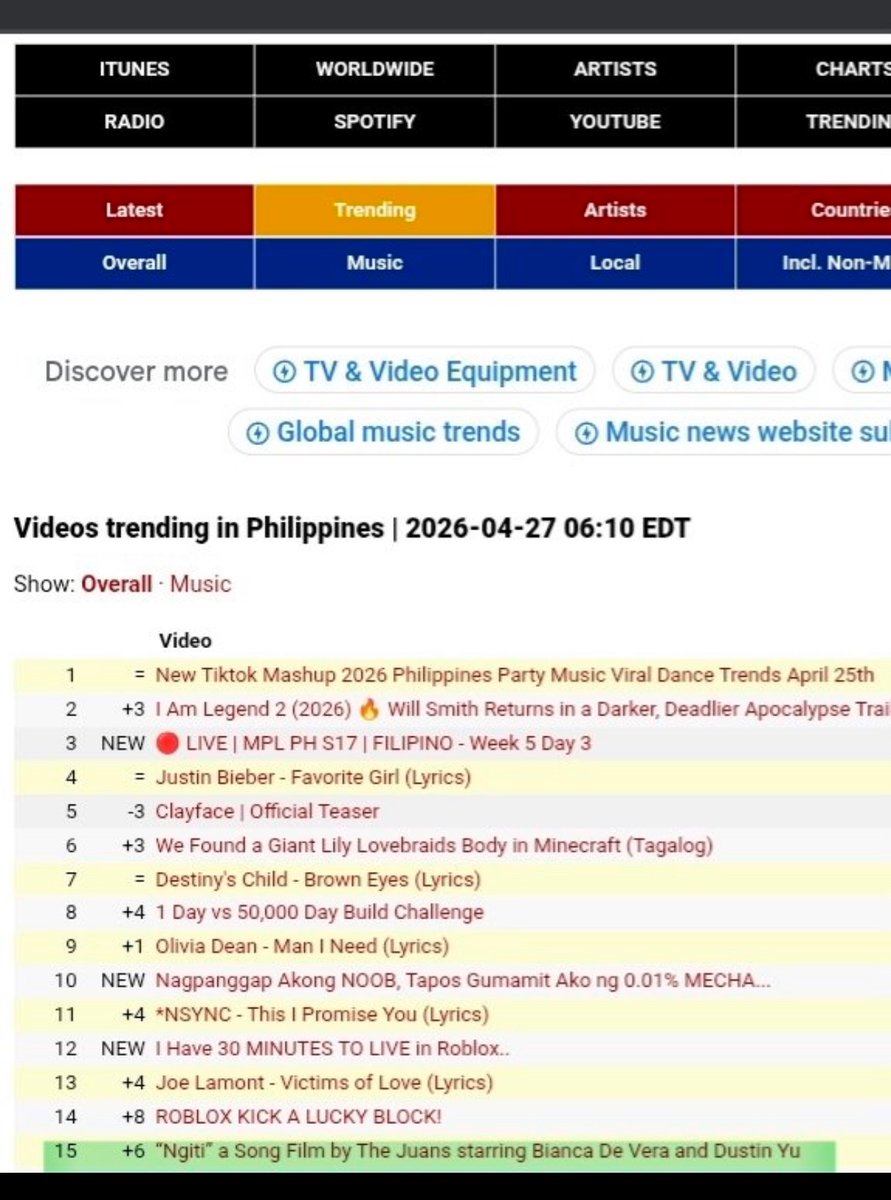Open Music news website suggestion chip
The image size is (891, 1200).
pos(724,432)
